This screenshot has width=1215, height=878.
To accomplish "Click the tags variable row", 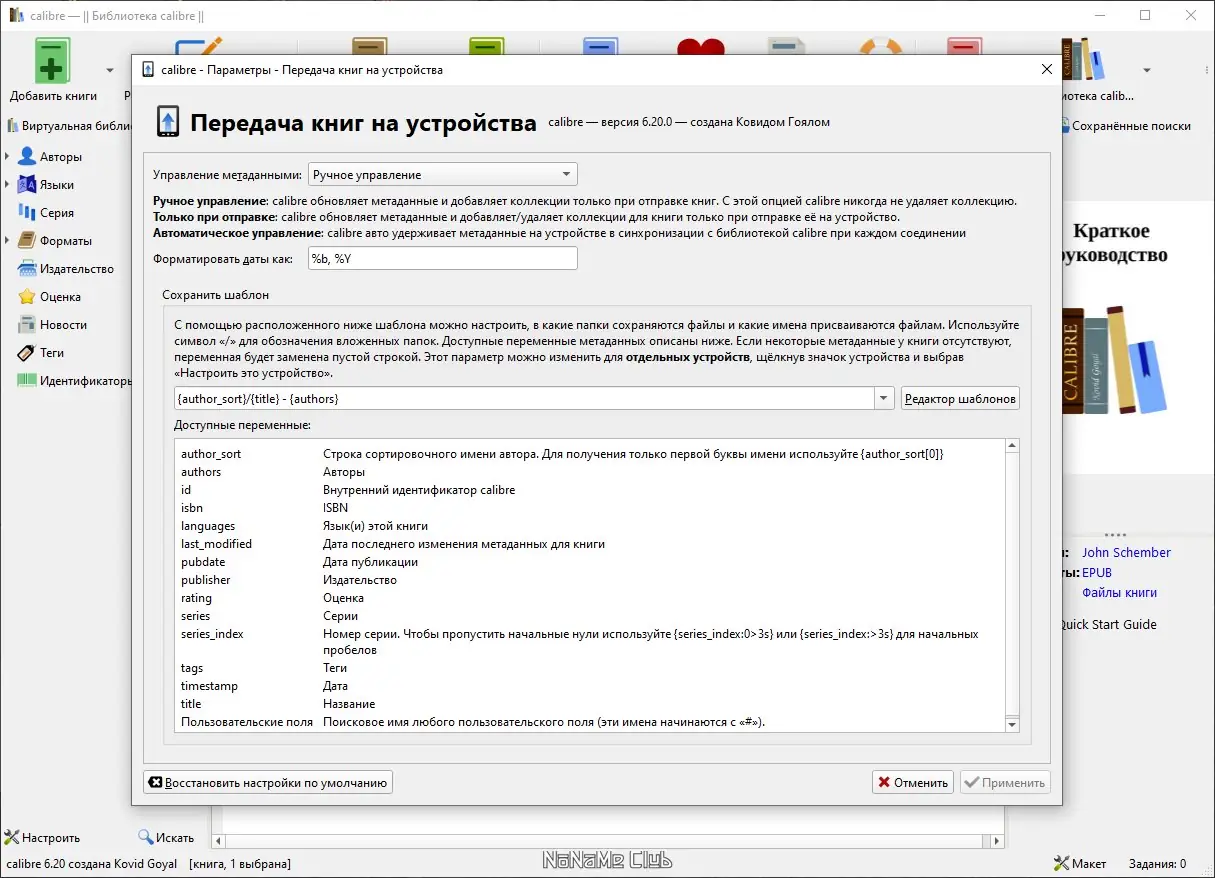I will pos(590,668).
